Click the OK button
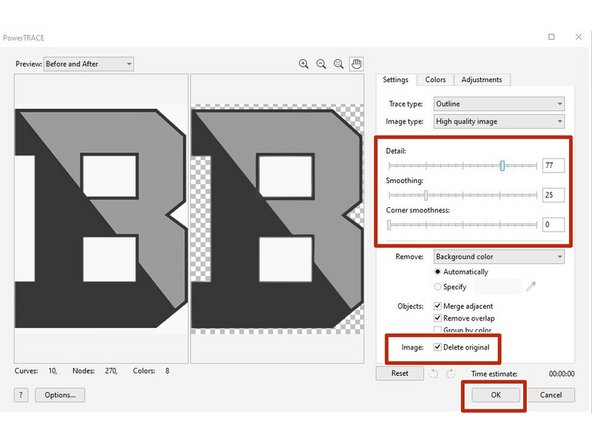Screen dimensions: 592x444 [496, 395]
